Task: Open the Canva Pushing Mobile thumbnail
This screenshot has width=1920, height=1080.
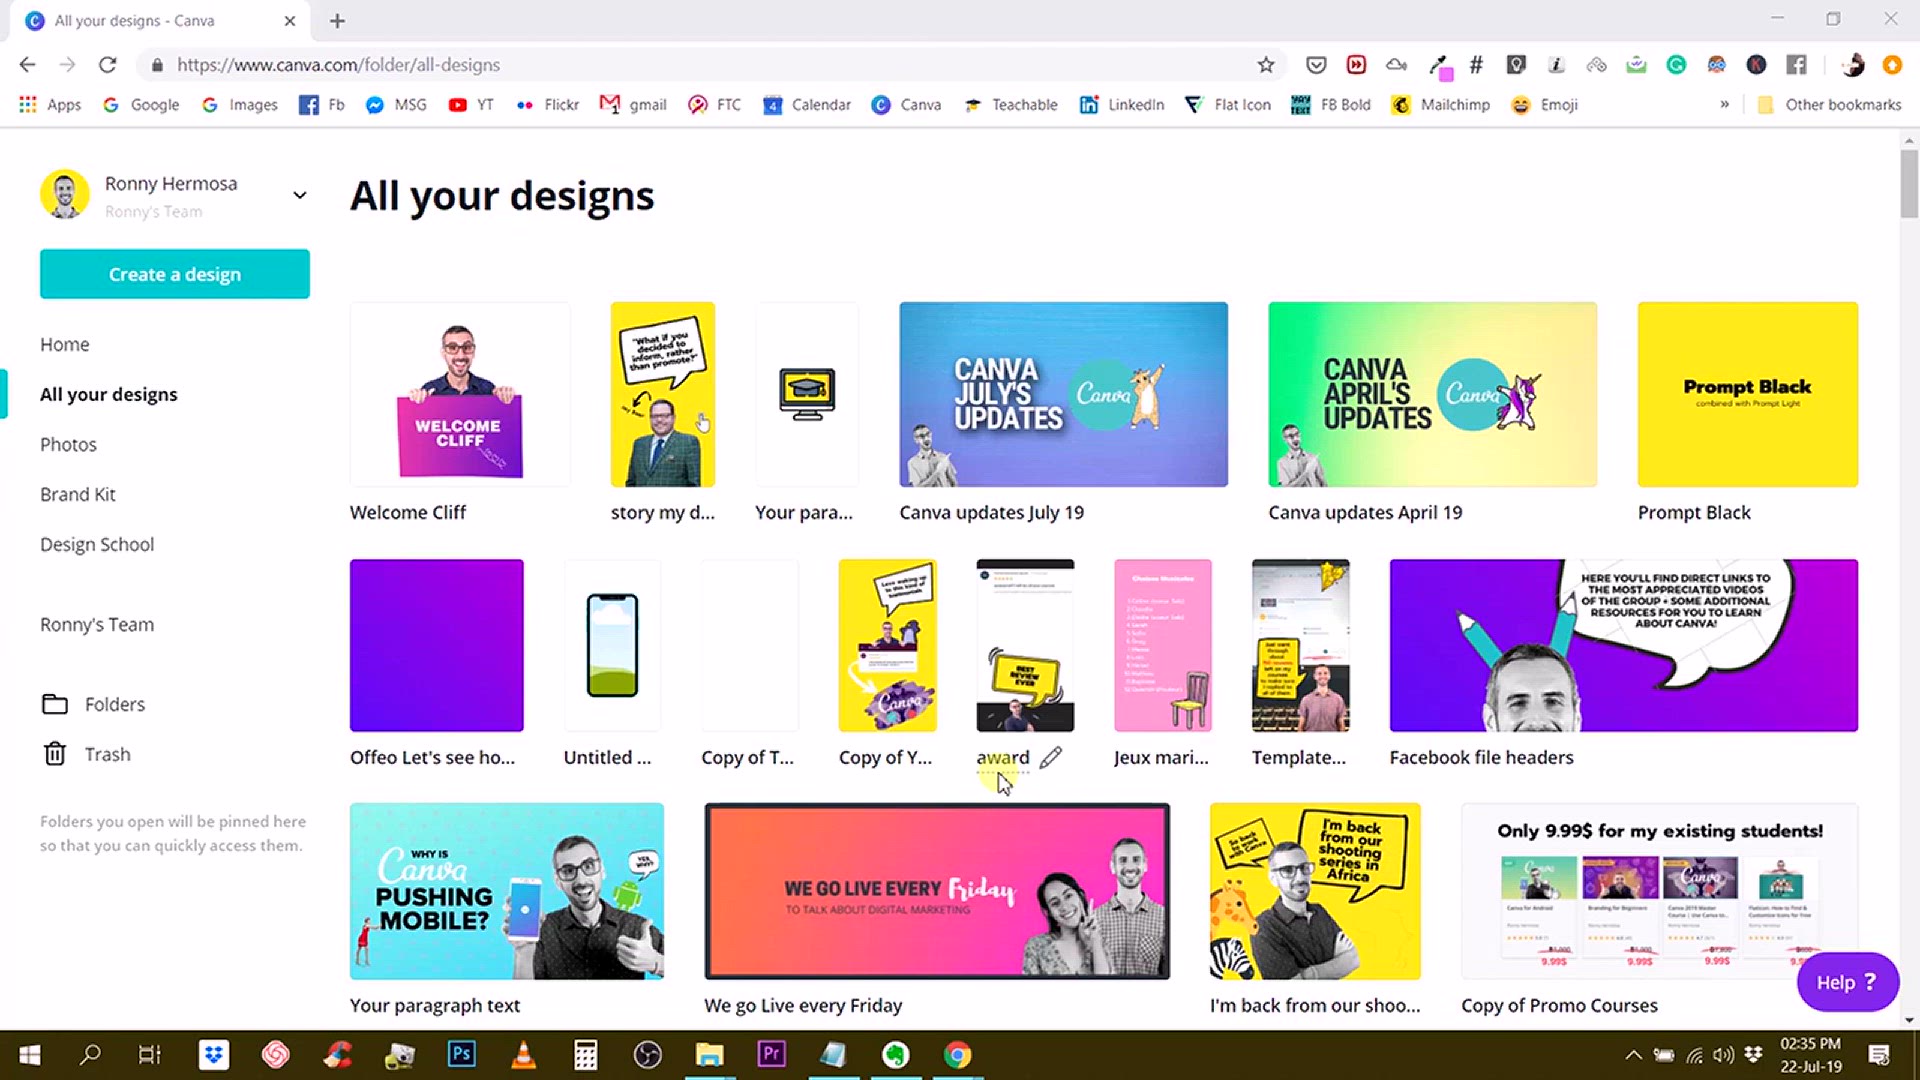Action: point(507,891)
